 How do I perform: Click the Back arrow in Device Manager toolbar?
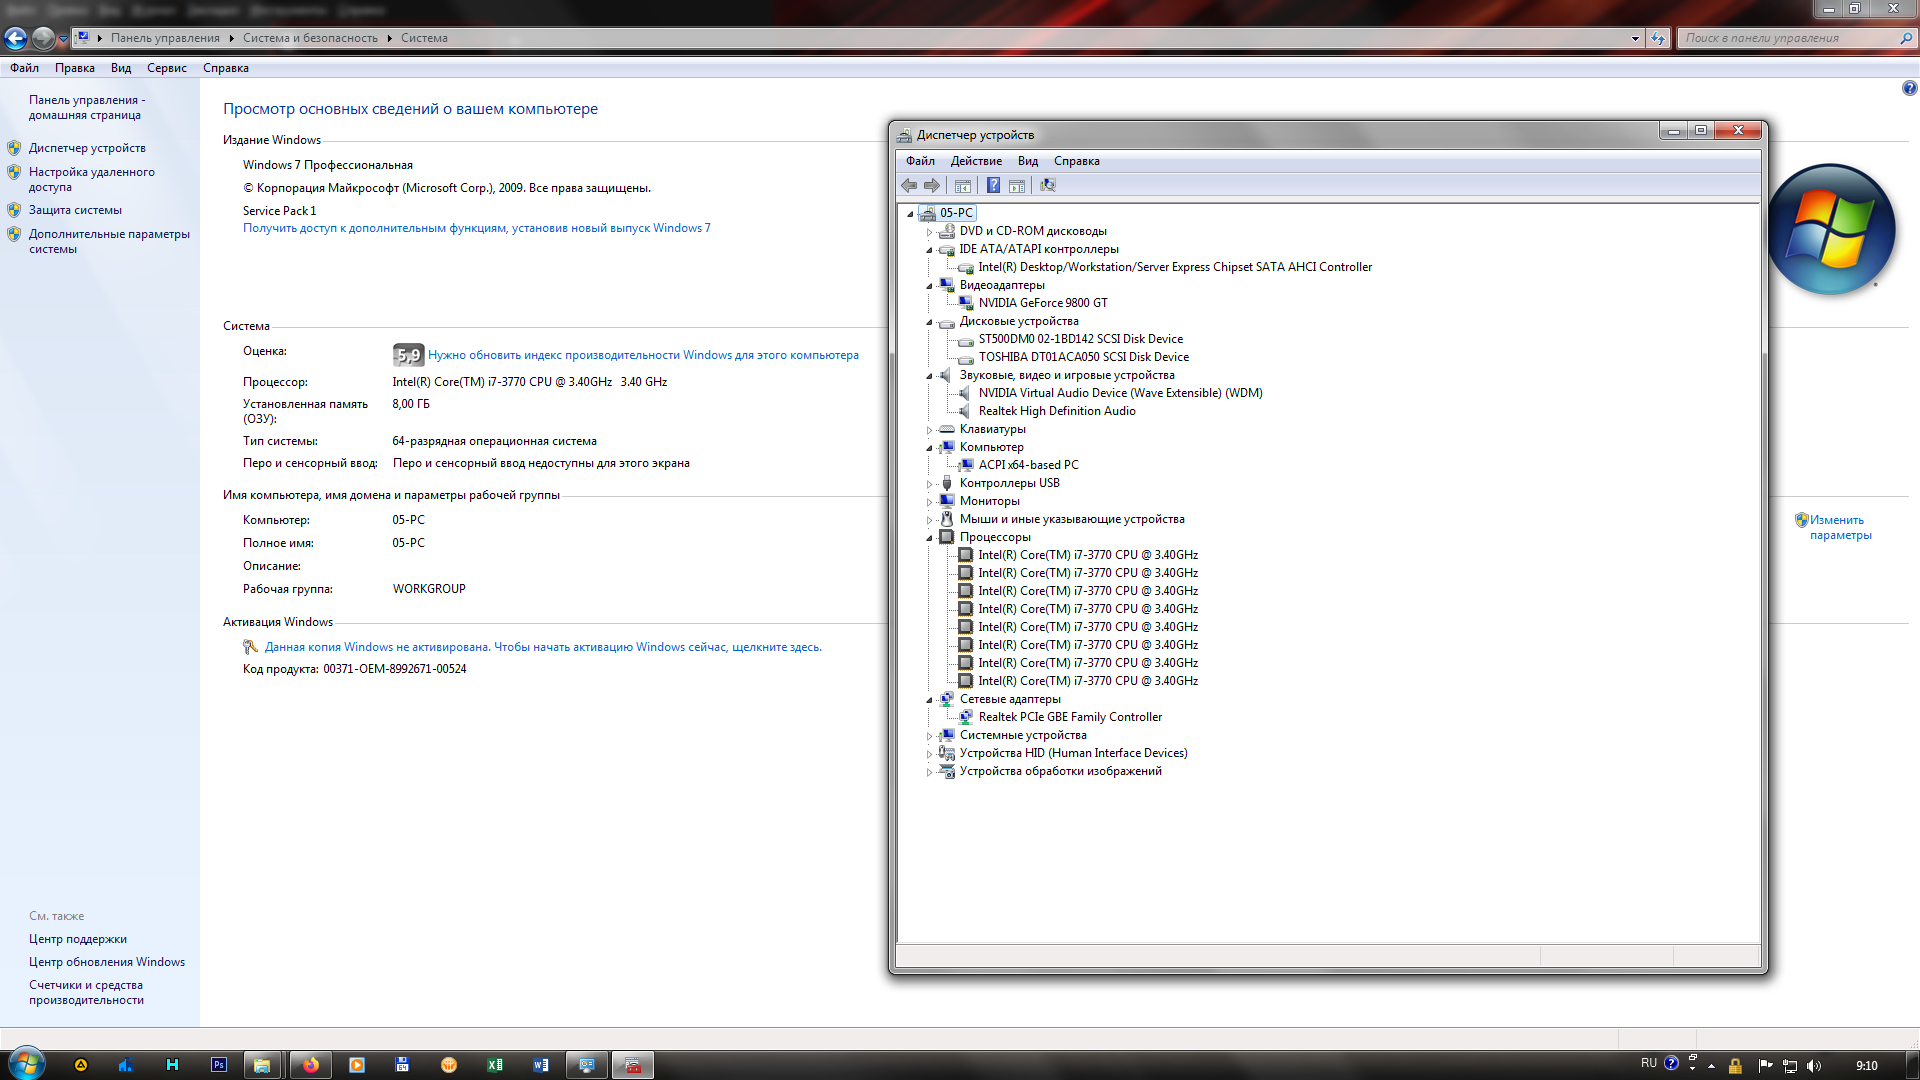(908, 185)
